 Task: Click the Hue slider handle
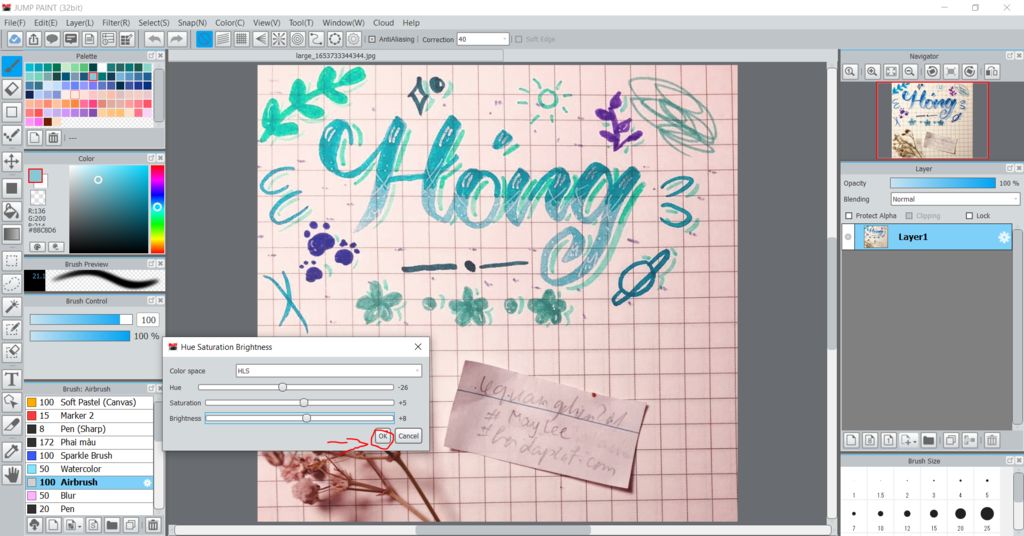click(x=282, y=387)
